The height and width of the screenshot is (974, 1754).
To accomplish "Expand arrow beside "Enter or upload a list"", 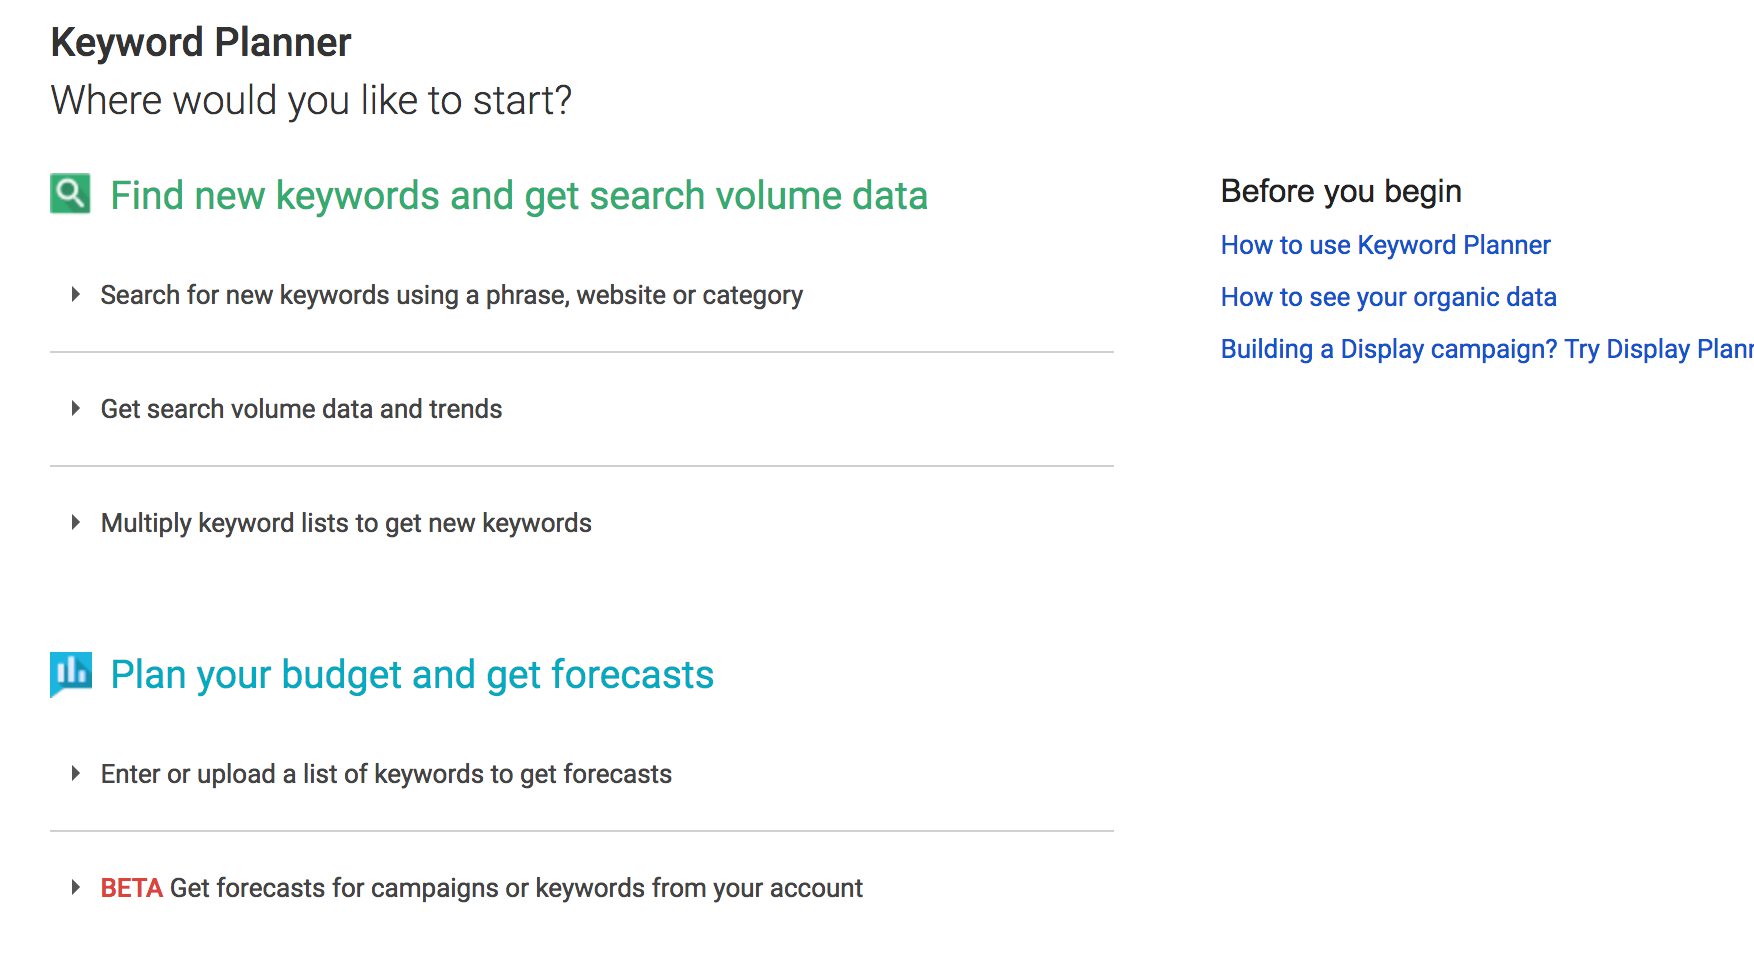I will point(75,774).
